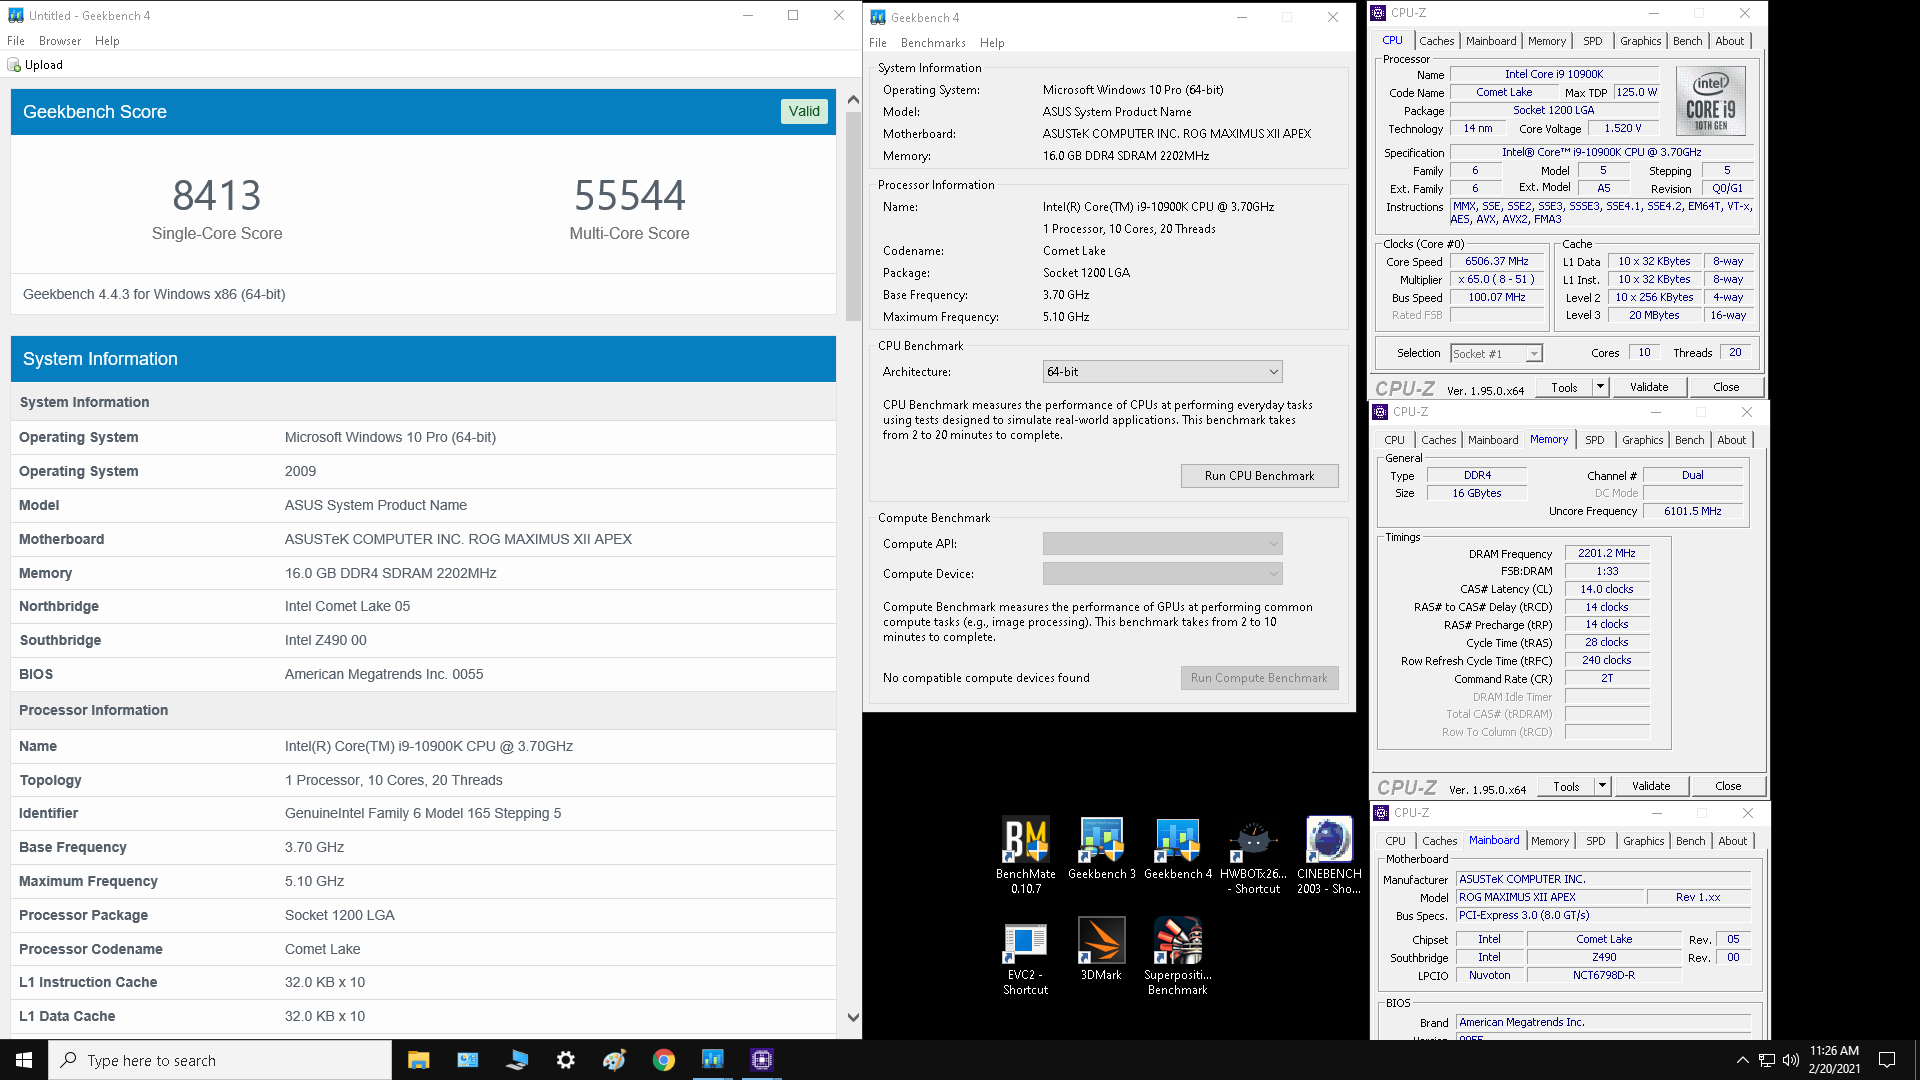Click Run CPU Benchmark button
The width and height of the screenshot is (1920, 1080).
1259,476
